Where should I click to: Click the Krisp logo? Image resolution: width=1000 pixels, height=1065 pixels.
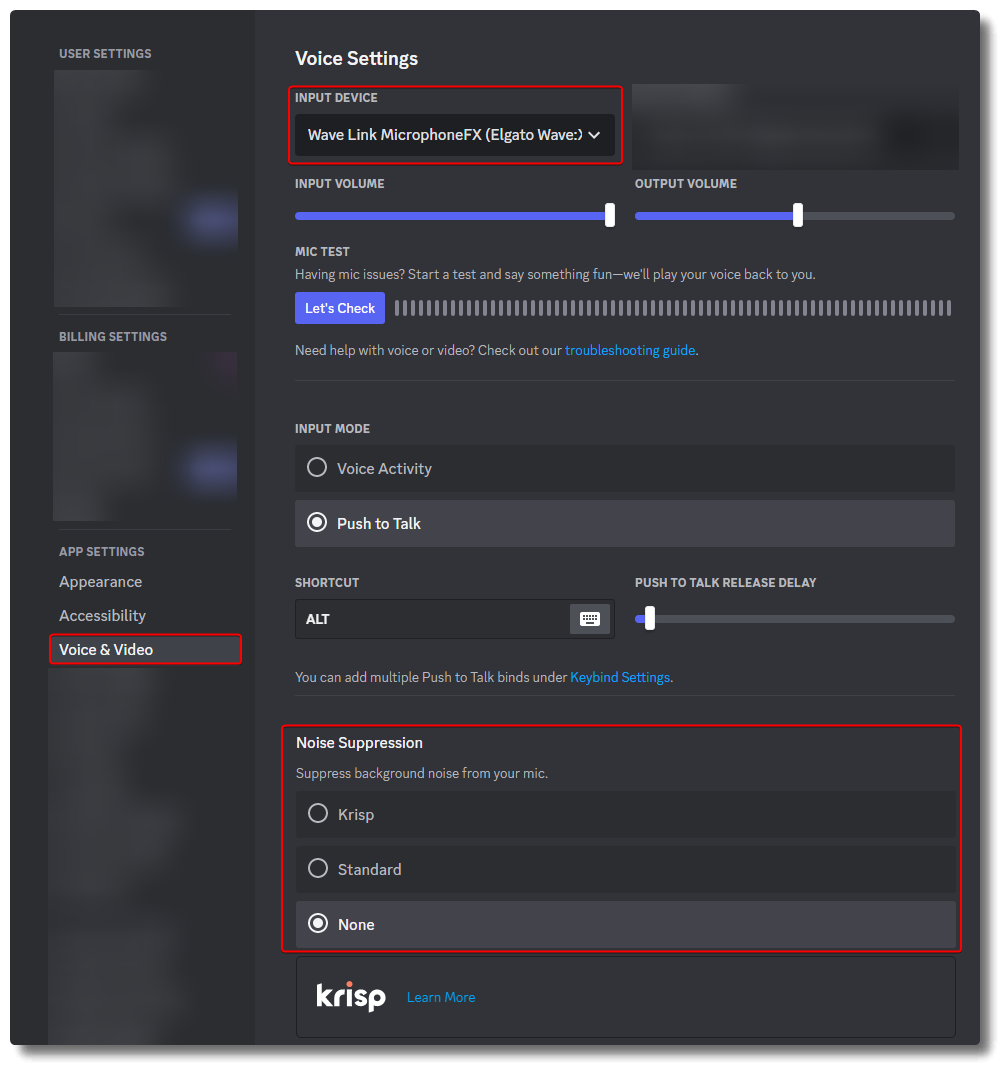click(x=351, y=996)
